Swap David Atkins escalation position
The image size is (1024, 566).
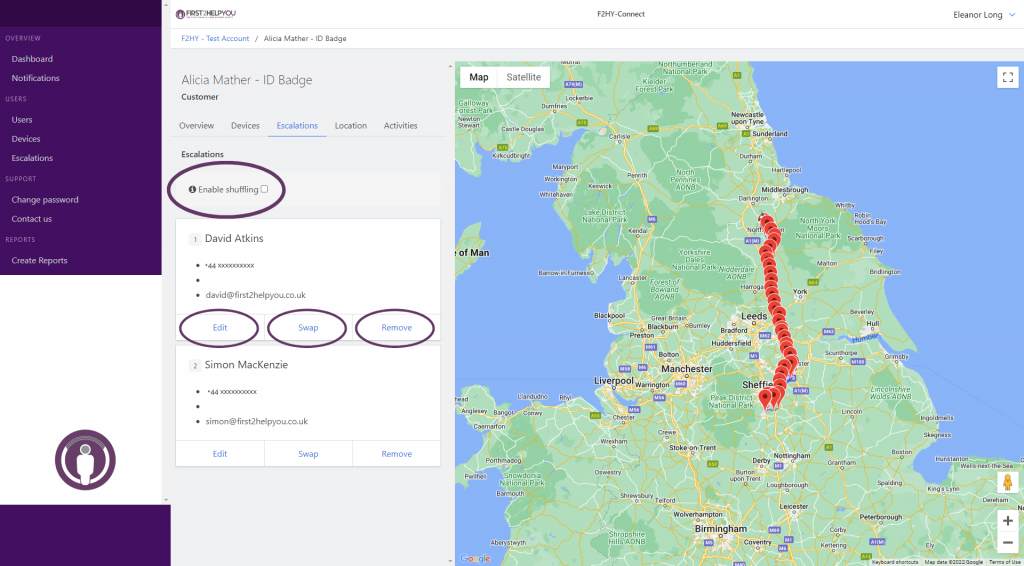[x=308, y=328]
